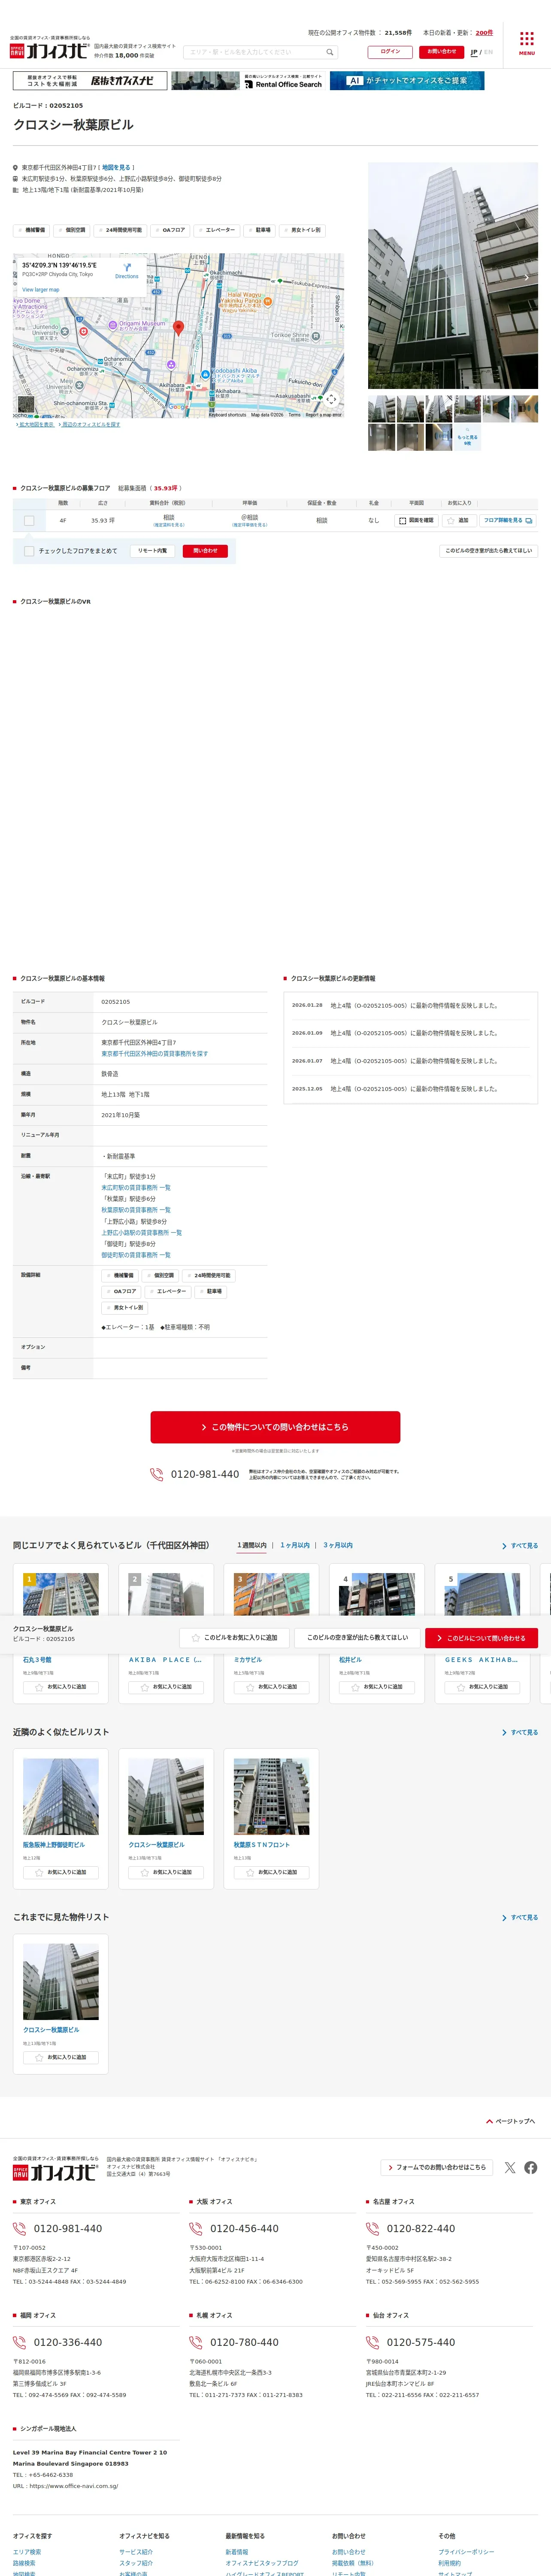Click footer エリア検索 link
Image resolution: width=551 pixels, height=2576 pixels.
27,2551
